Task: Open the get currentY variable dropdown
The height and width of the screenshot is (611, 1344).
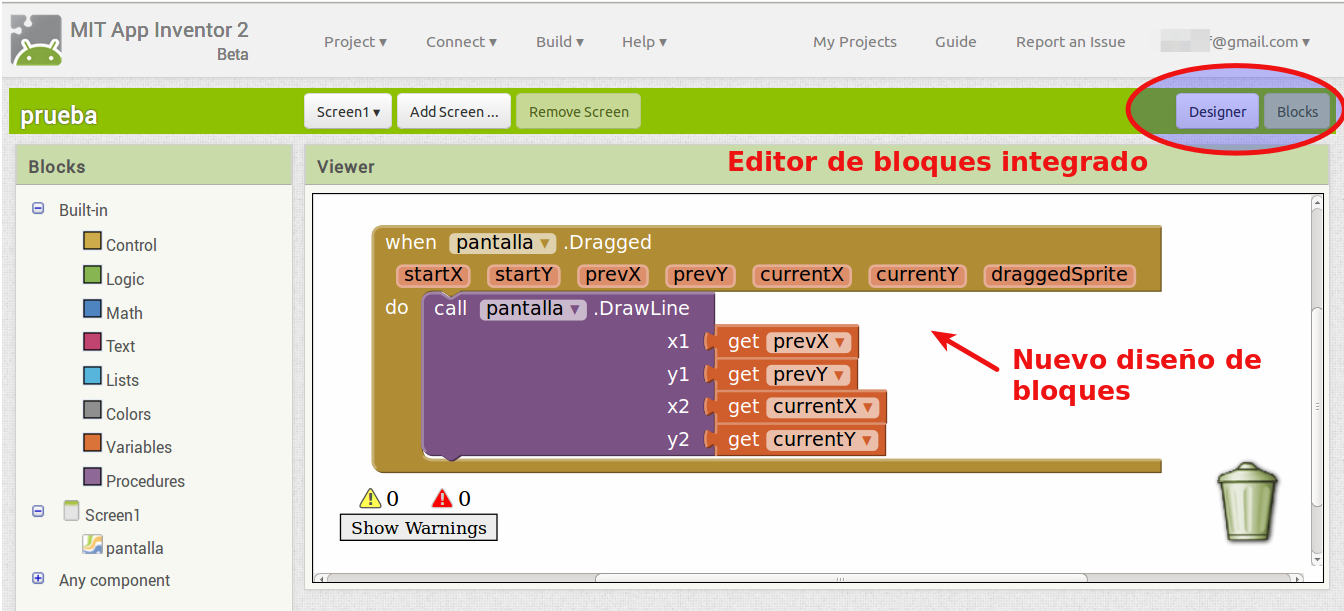Action: coord(822,439)
